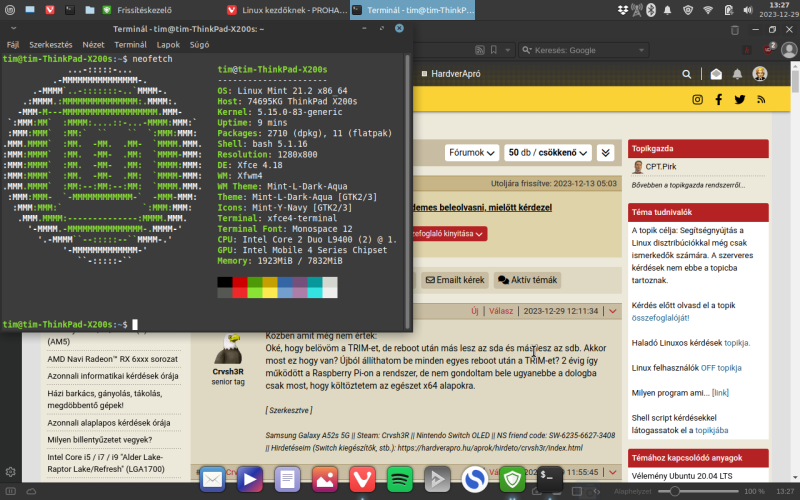Launch the mail app from the dock

[x=212, y=479]
